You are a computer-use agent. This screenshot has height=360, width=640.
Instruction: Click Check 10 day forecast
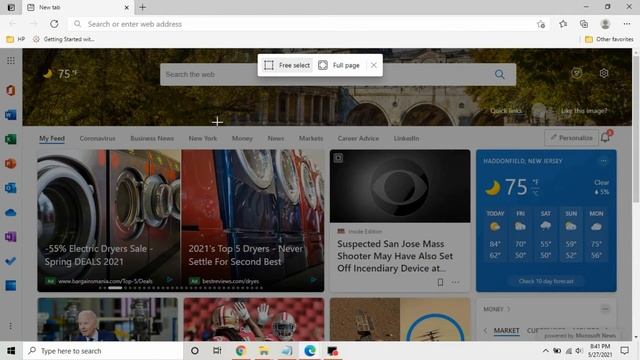tap(546, 281)
